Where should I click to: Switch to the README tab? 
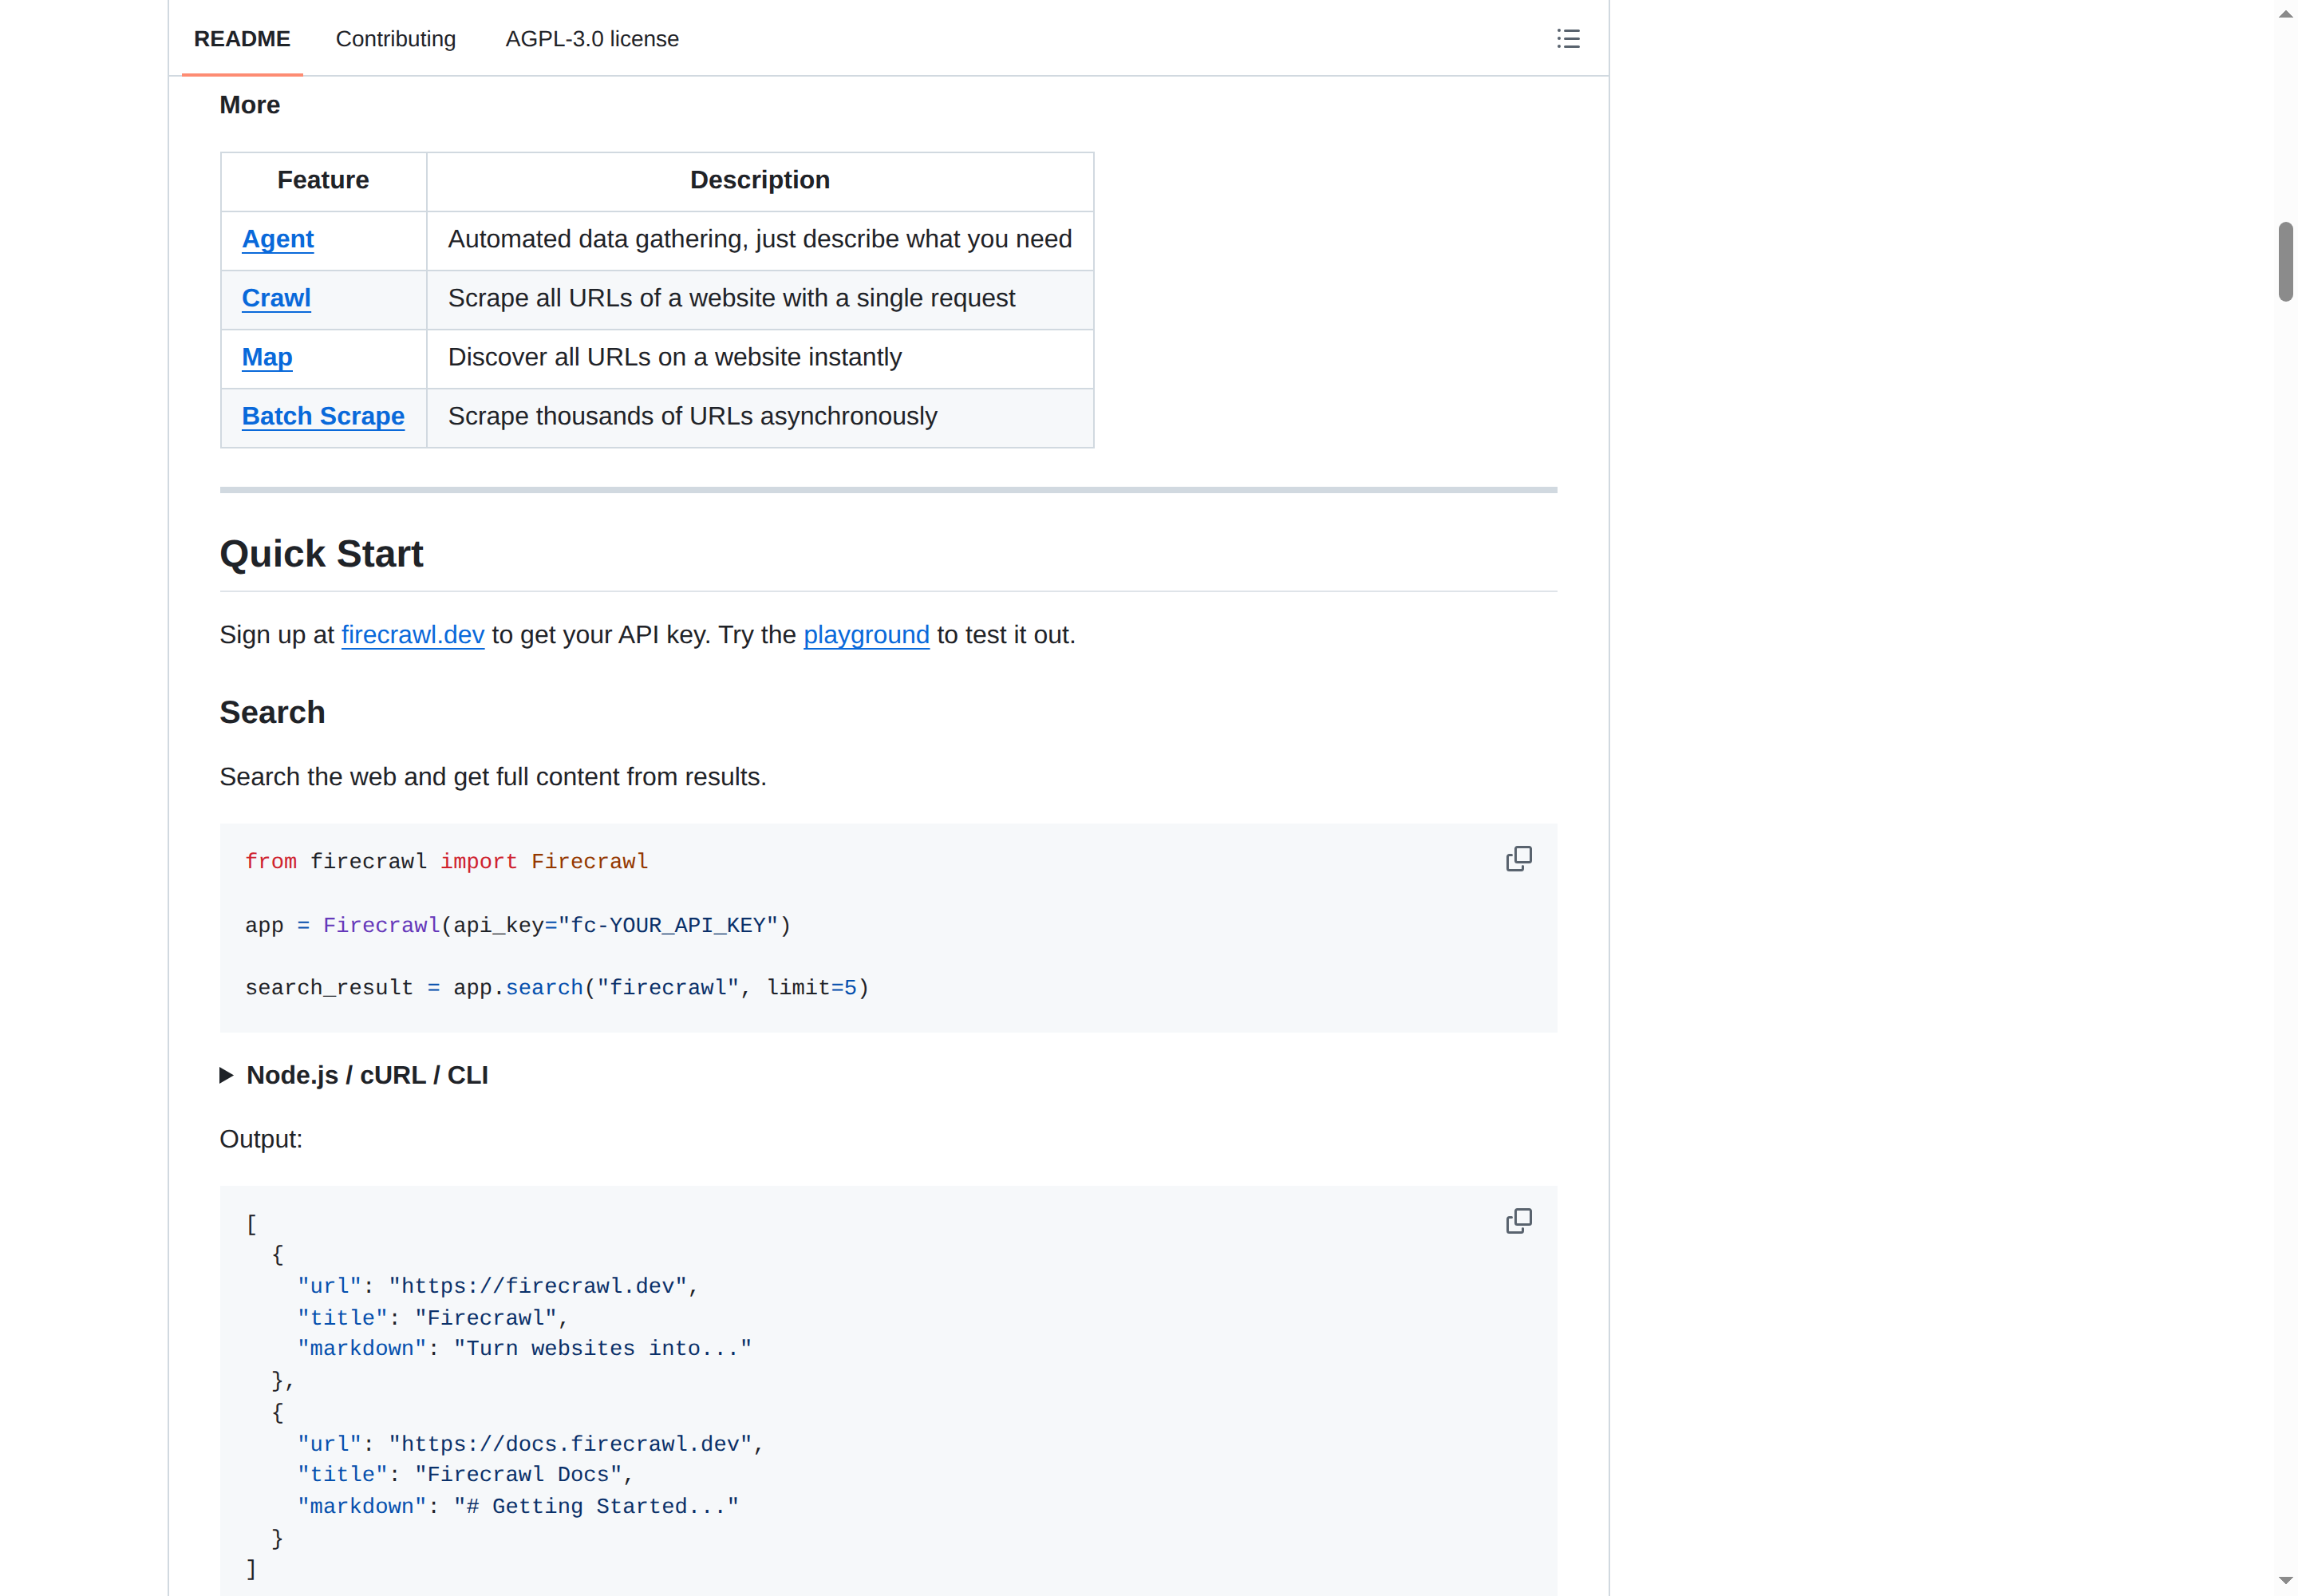242,39
